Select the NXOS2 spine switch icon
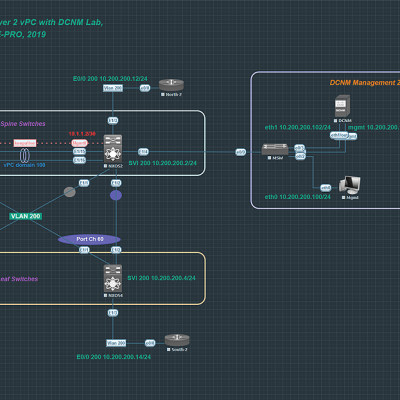The image size is (400, 400). click(x=113, y=149)
